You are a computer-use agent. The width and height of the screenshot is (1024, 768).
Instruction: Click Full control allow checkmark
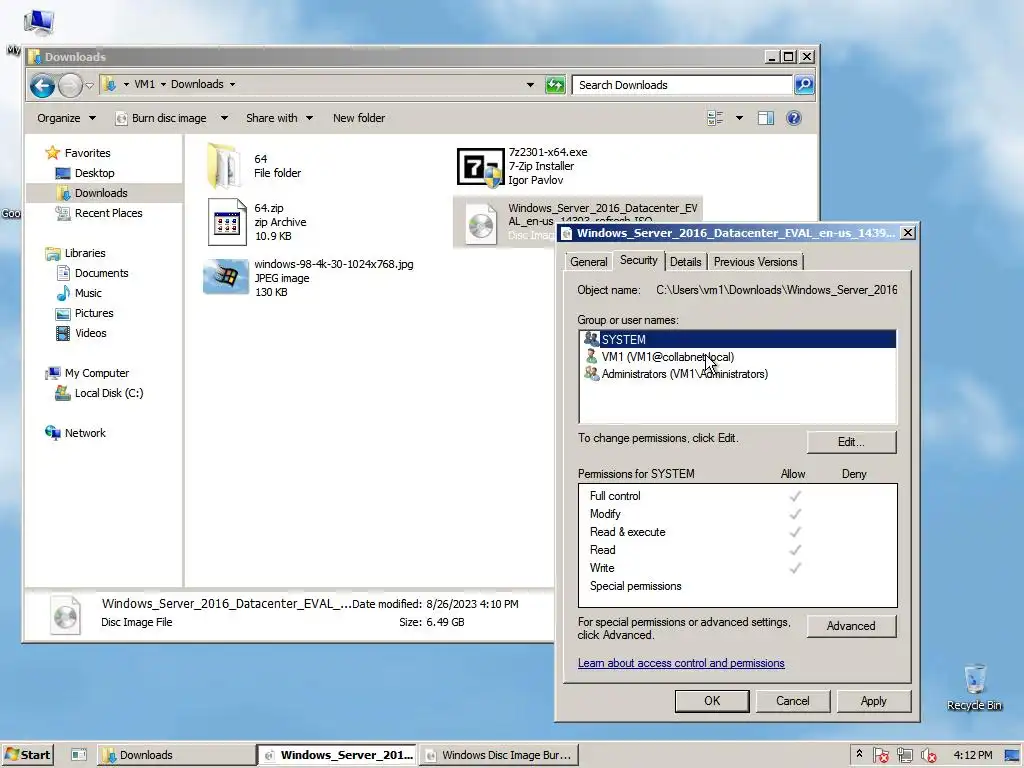(795, 496)
